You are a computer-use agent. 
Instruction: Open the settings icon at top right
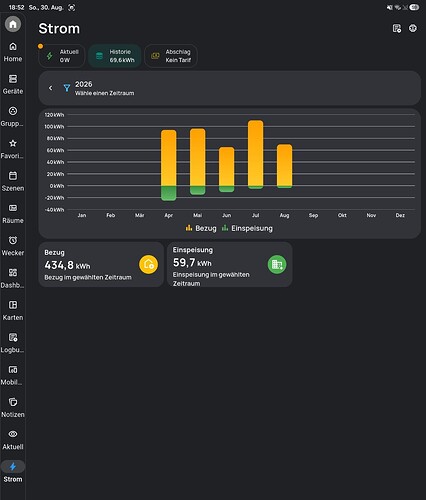point(413,28)
